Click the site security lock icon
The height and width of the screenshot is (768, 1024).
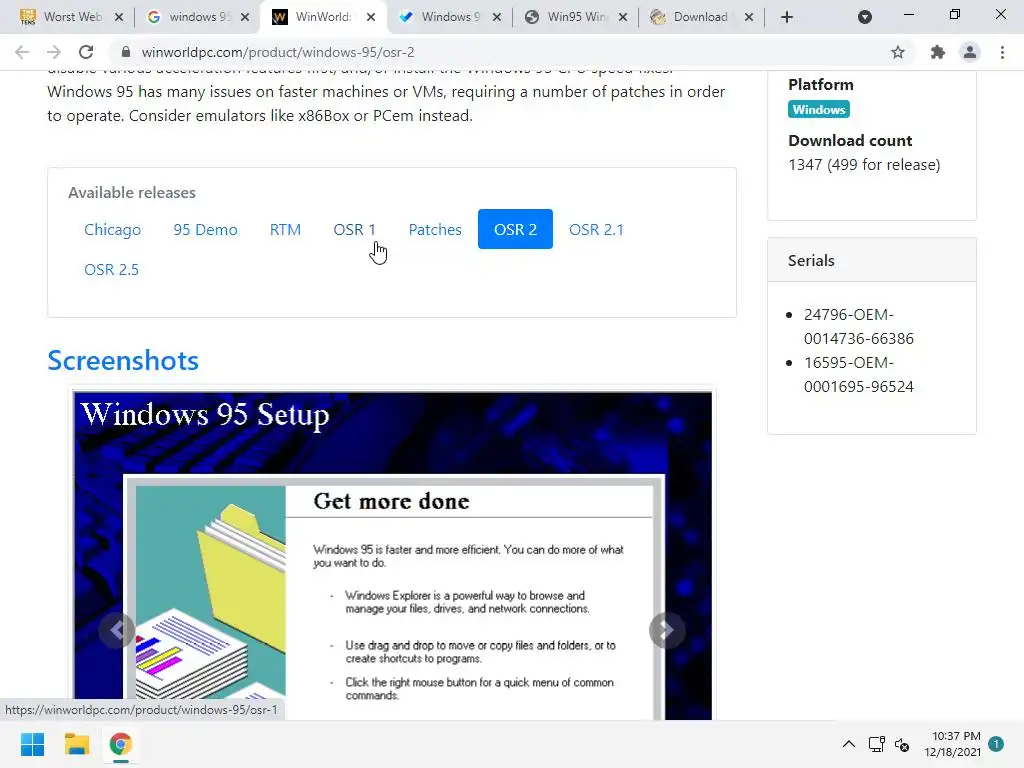point(126,52)
